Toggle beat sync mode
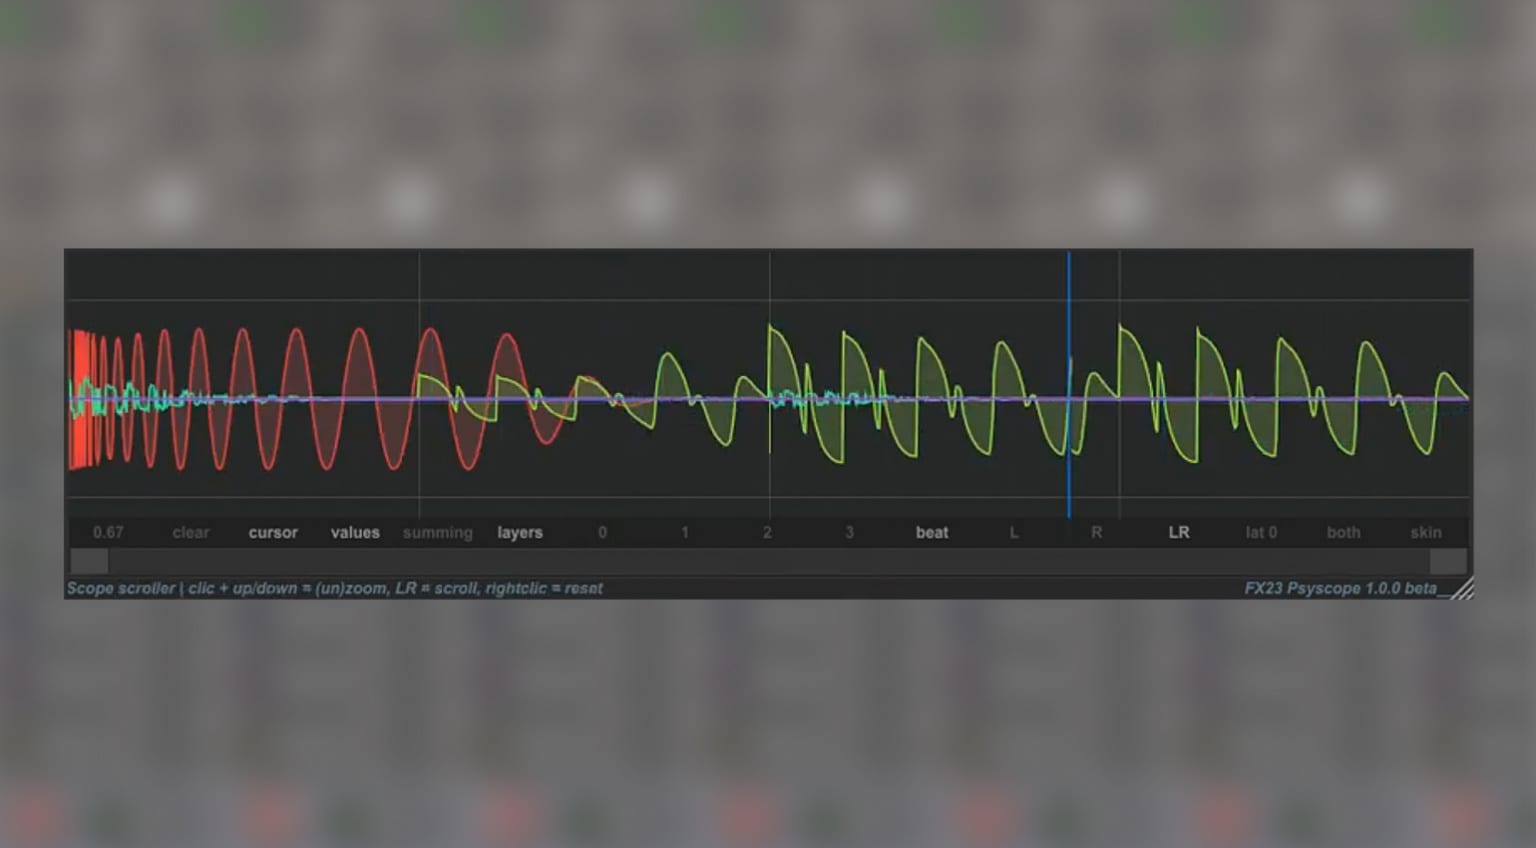Screen dimensions: 1536x848 click(x=932, y=532)
